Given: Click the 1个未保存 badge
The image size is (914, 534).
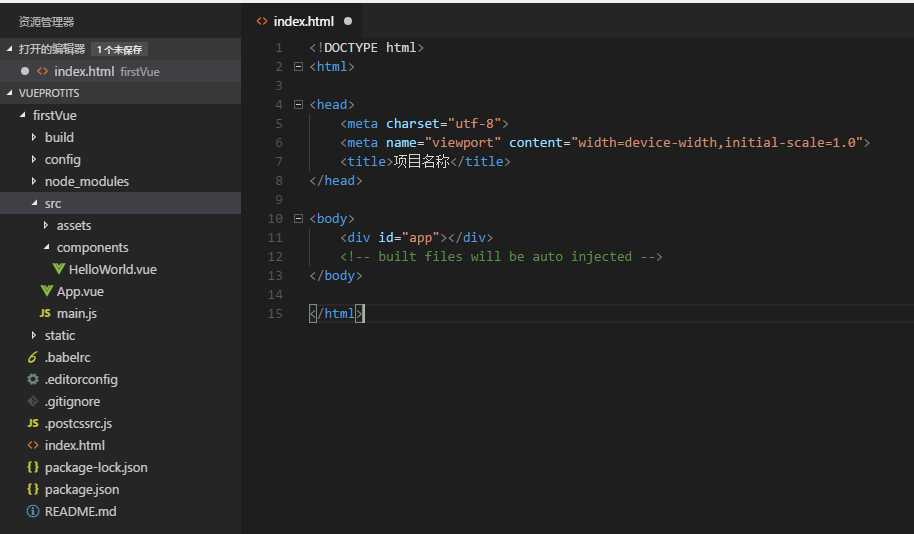Looking at the screenshot, I should tap(119, 50).
